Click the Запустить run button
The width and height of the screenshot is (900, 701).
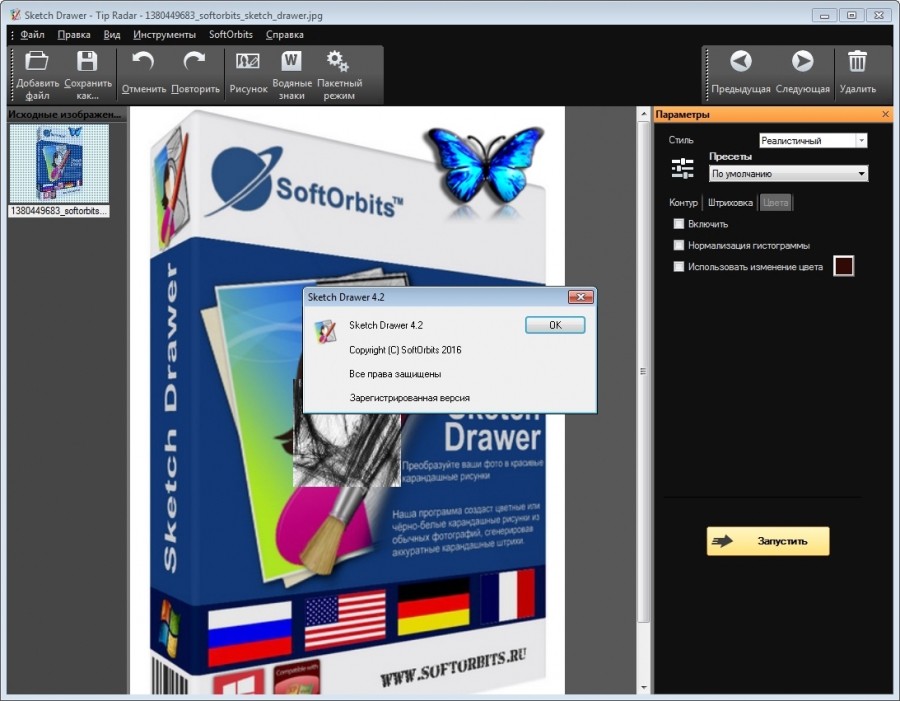point(768,541)
